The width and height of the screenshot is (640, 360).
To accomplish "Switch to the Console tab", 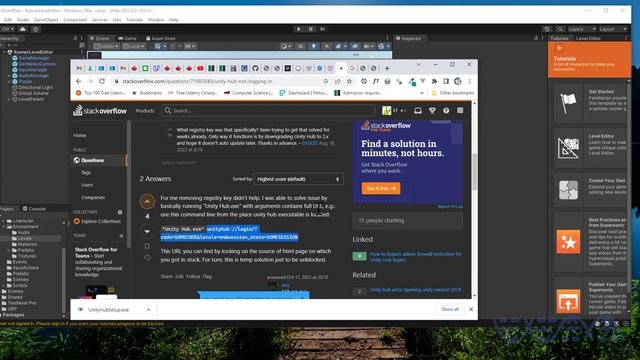I will (x=34, y=209).
